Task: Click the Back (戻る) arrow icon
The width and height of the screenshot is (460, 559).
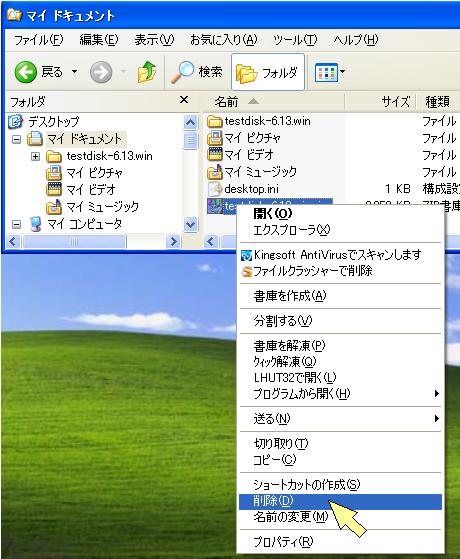Action: (25, 72)
